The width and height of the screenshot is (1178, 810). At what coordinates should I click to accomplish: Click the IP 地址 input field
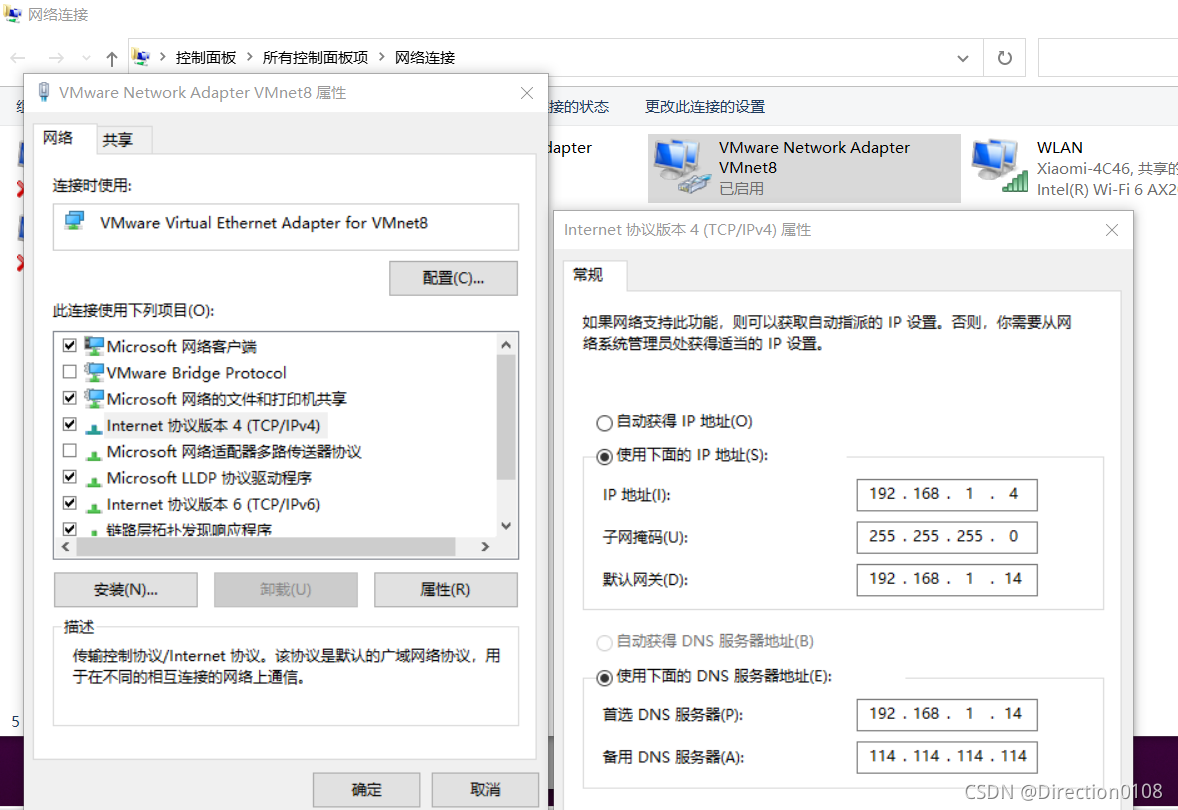pyautogui.click(x=947, y=494)
